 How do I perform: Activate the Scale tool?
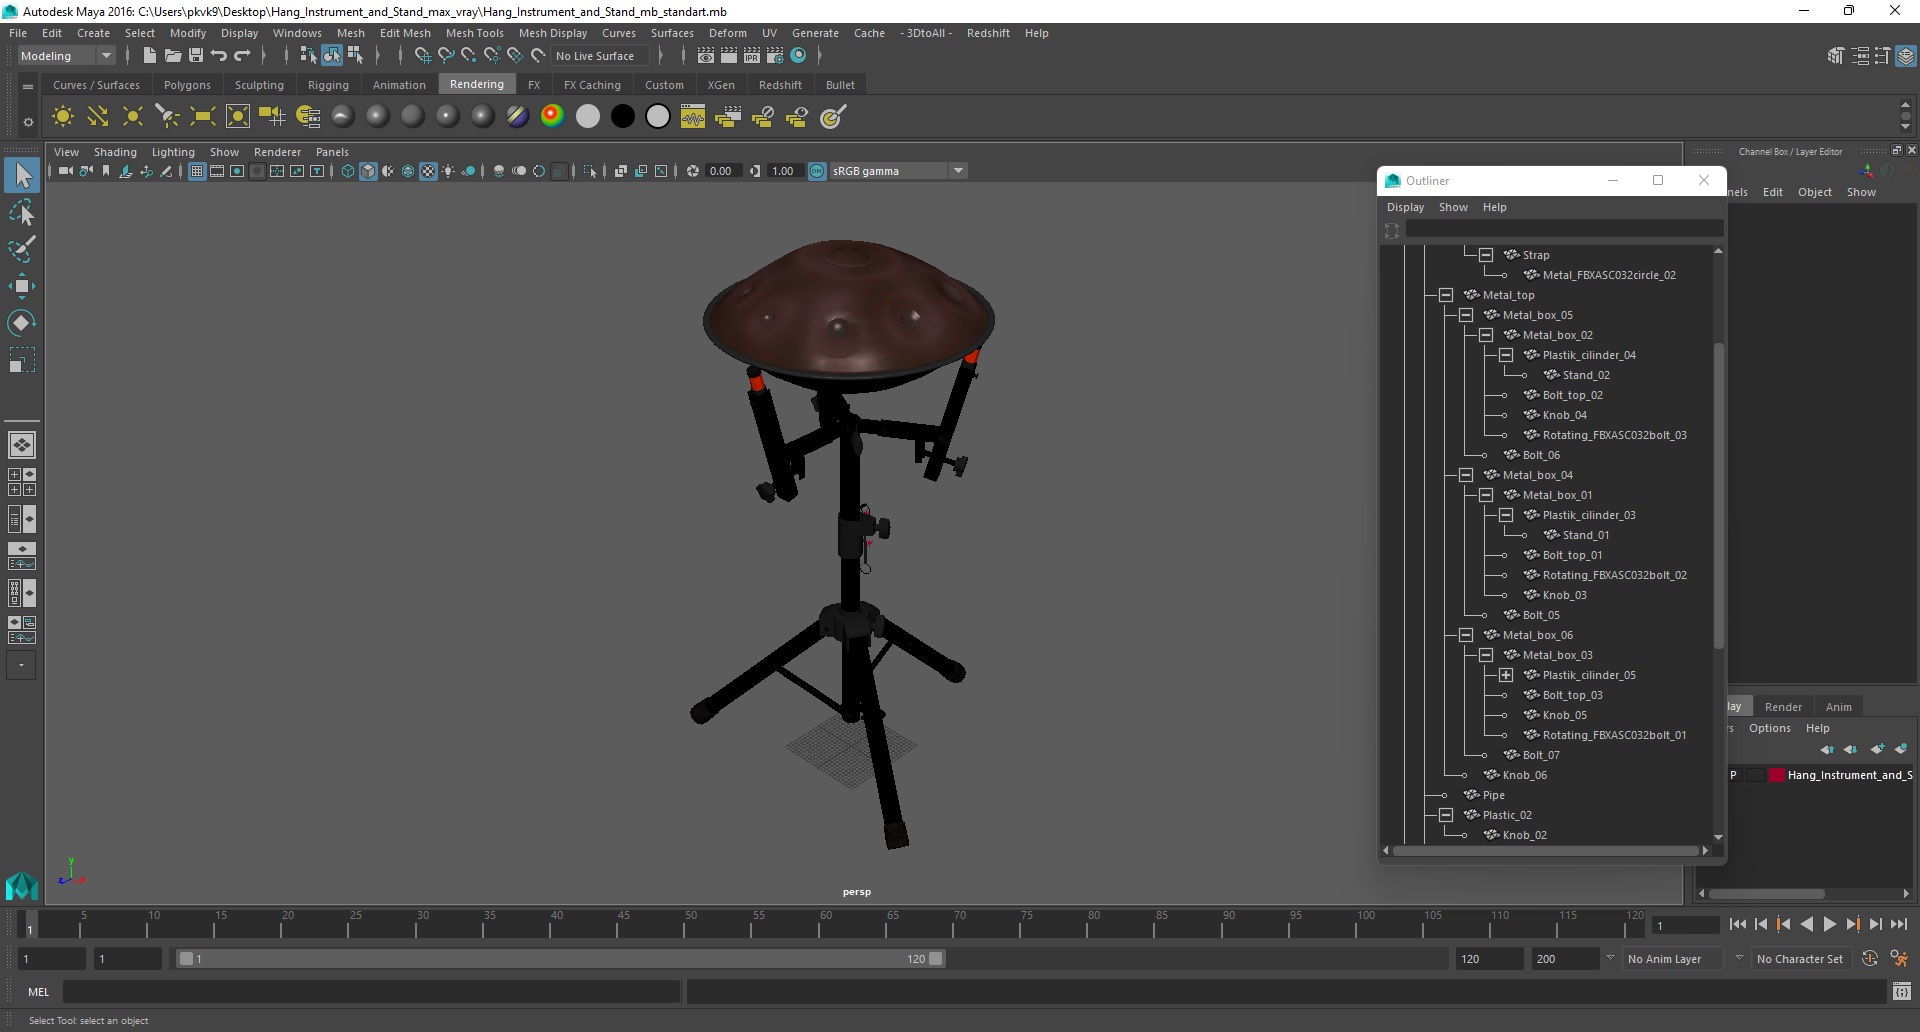[x=22, y=360]
